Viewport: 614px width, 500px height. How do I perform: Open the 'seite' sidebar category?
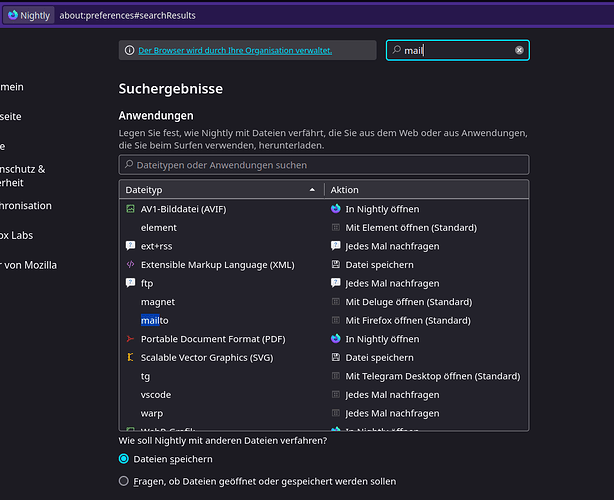click(x=11, y=116)
